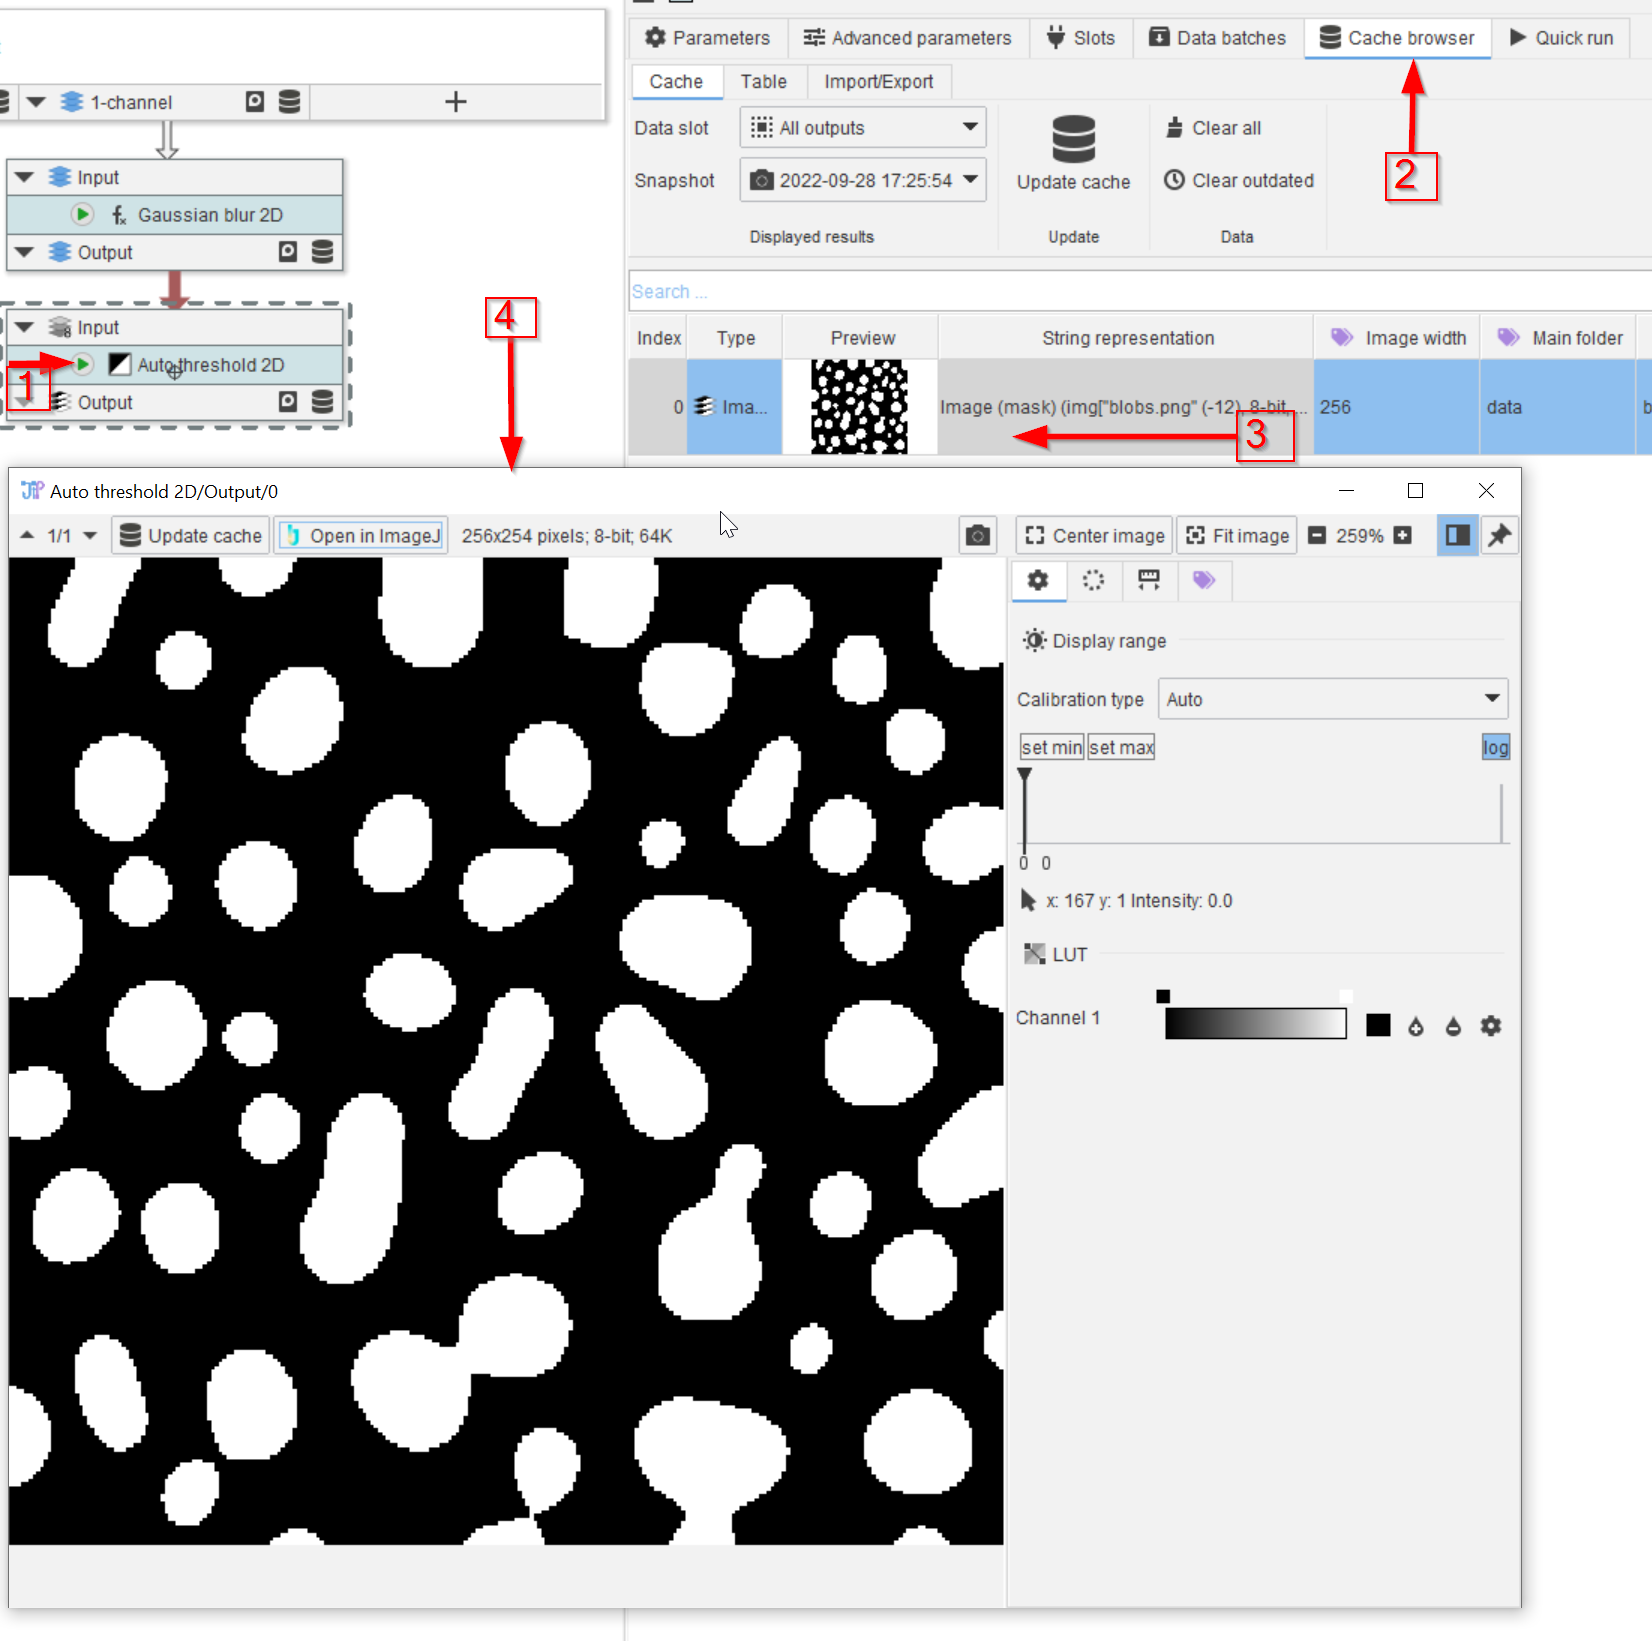The width and height of the screenshot is (1652, 1641).
Task: Zoom in with the plus magnifier icon
Action: point(1403,536)
